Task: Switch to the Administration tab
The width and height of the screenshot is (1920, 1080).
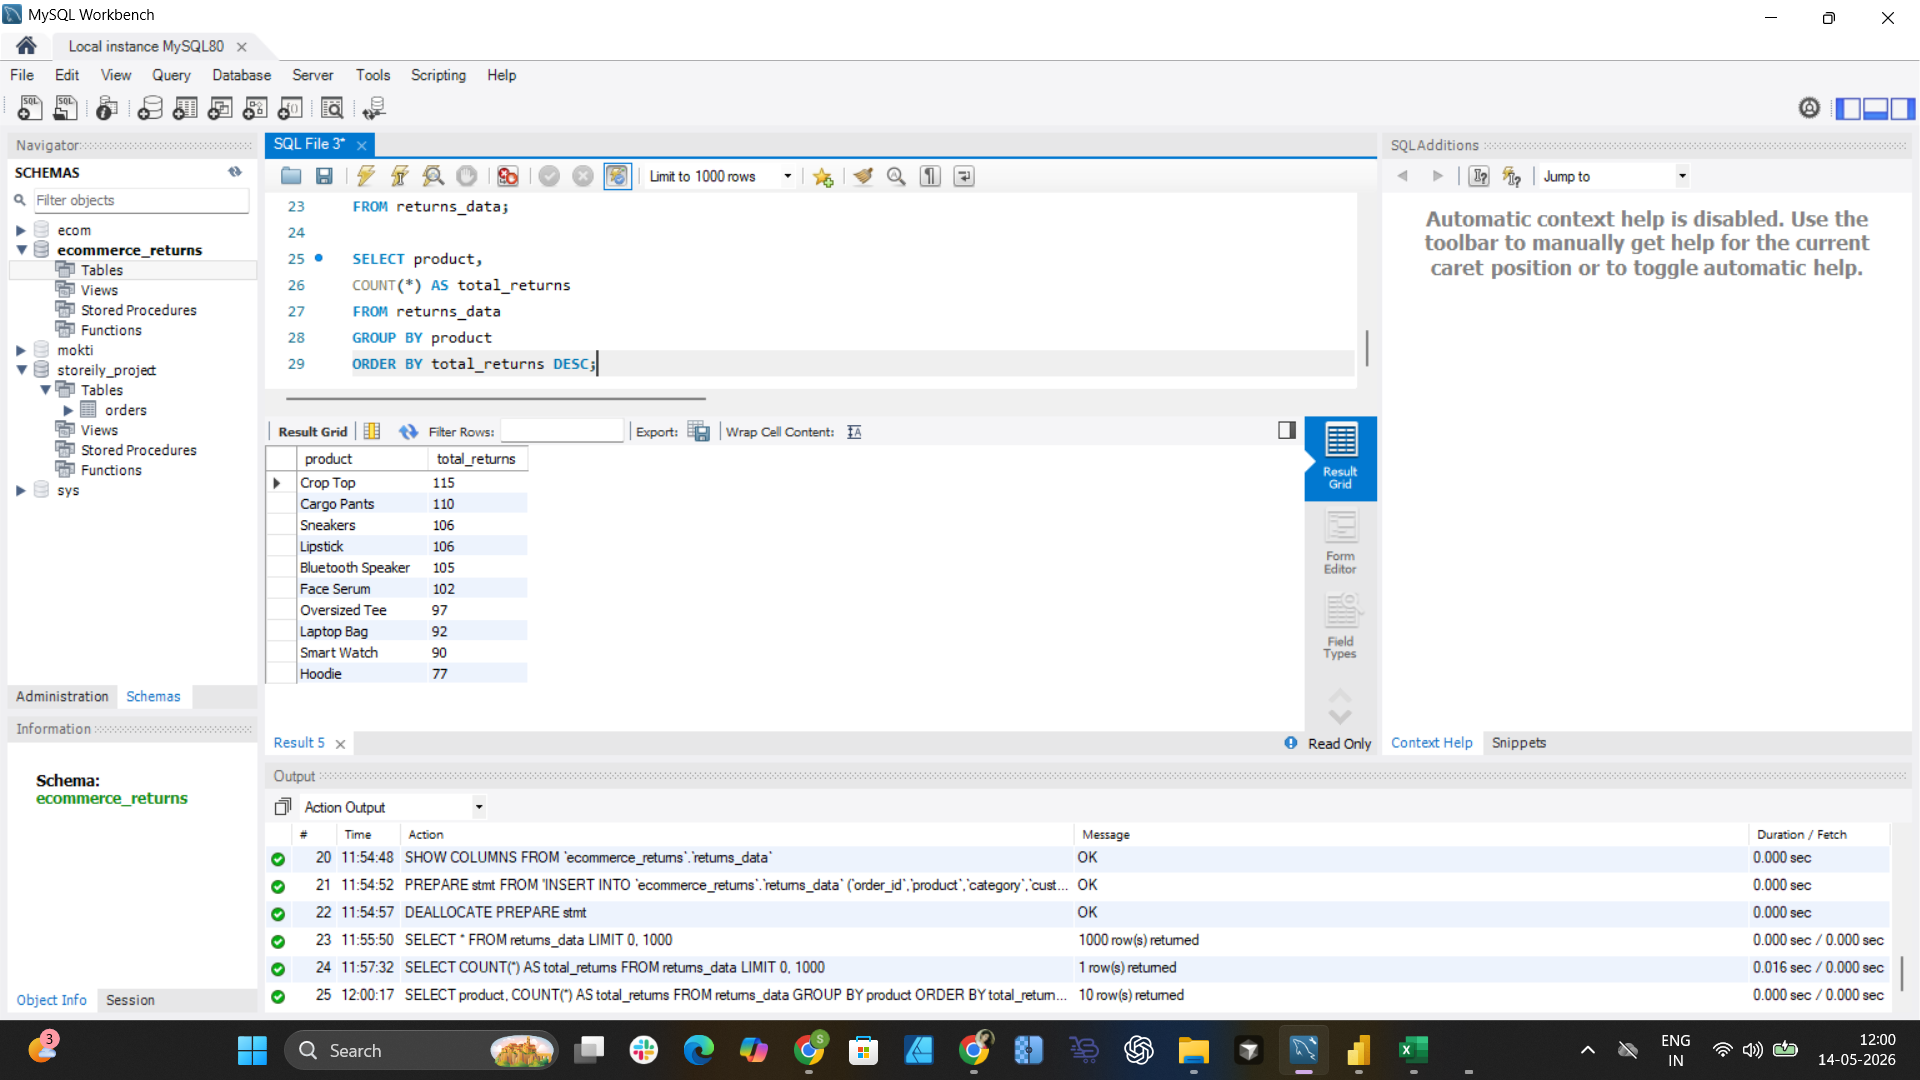Action: (62, 696)
